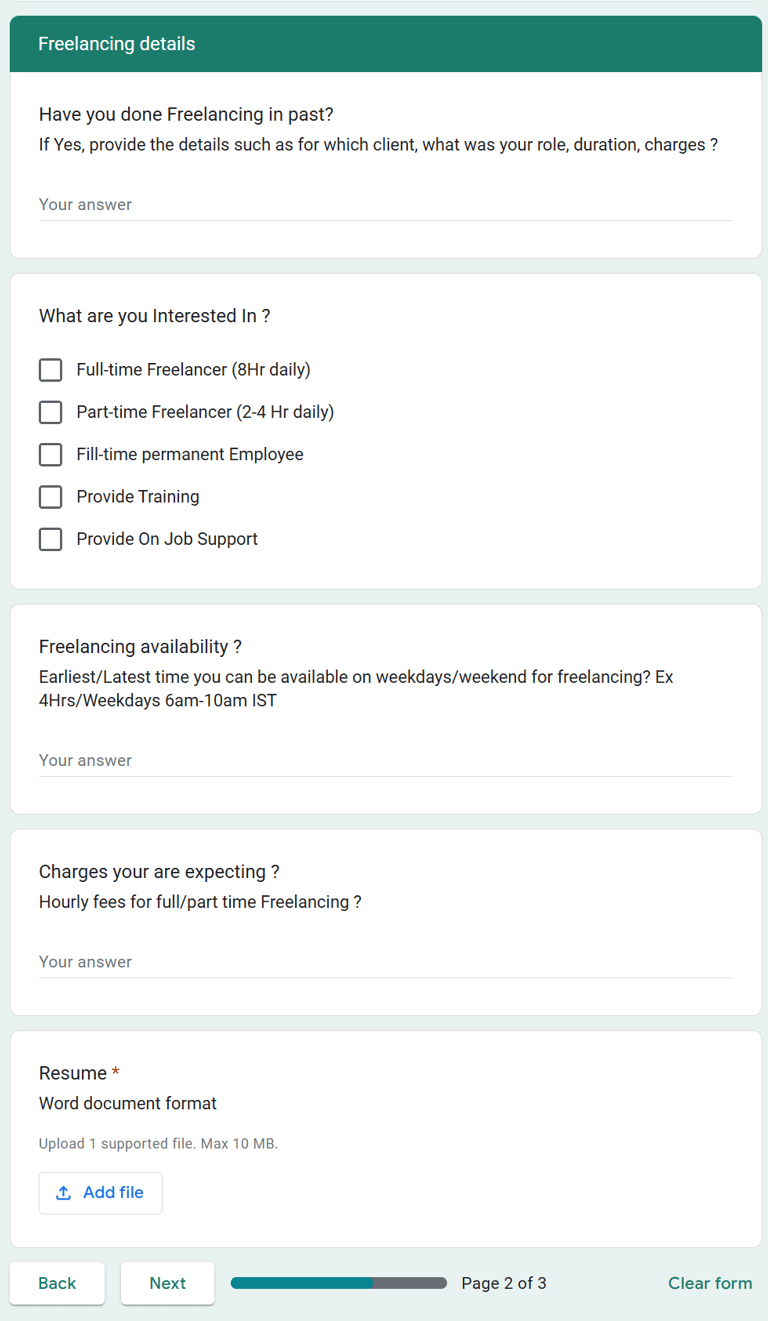768x1321 pixels.
Task: Click the upload icon in Add file
Action: point(63,1193)
